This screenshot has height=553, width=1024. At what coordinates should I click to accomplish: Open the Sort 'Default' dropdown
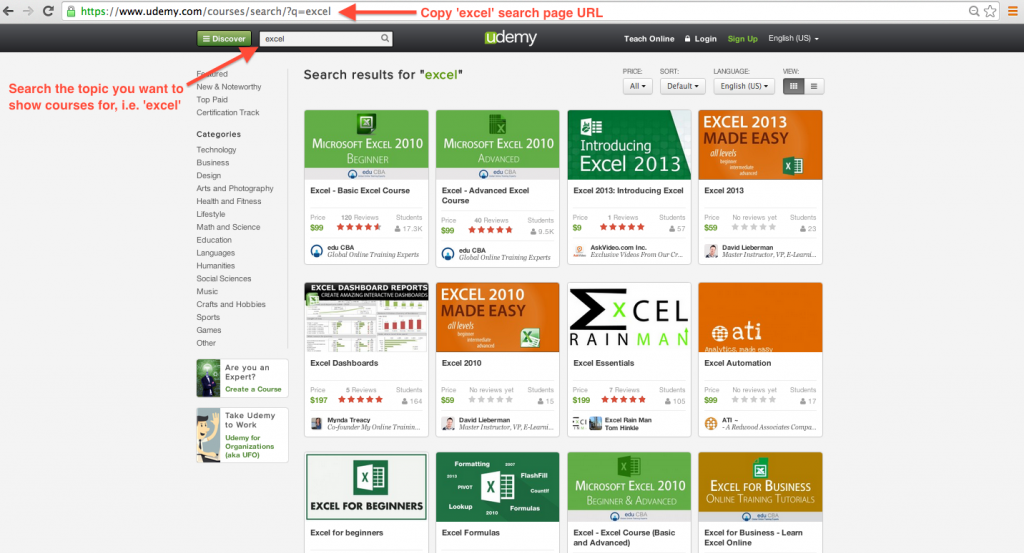(x=682, y=86)
